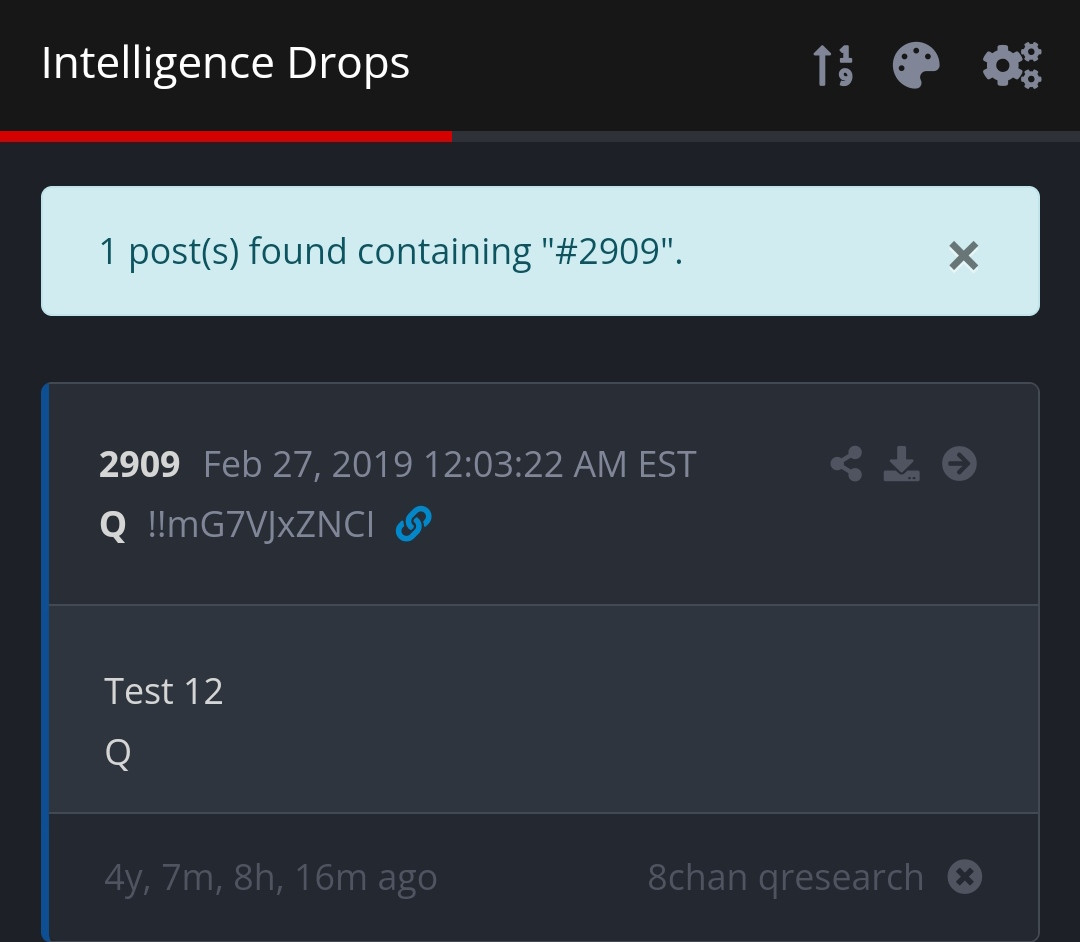Download post 2909 as an image
This screenshot has width=1080, height=942.
click(x=902, y=464)
